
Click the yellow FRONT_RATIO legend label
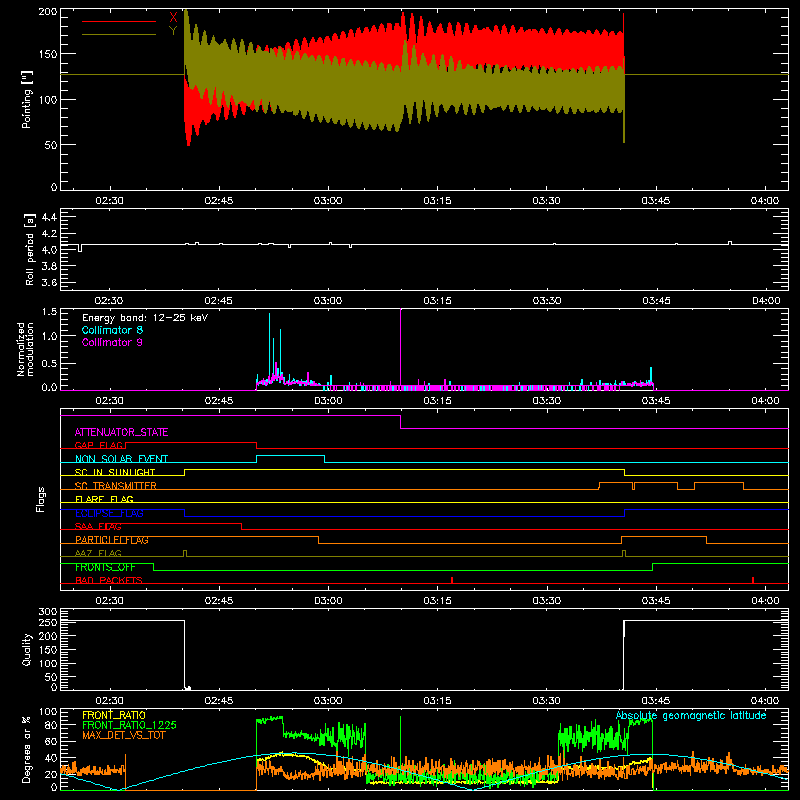(x=114, y=715)
